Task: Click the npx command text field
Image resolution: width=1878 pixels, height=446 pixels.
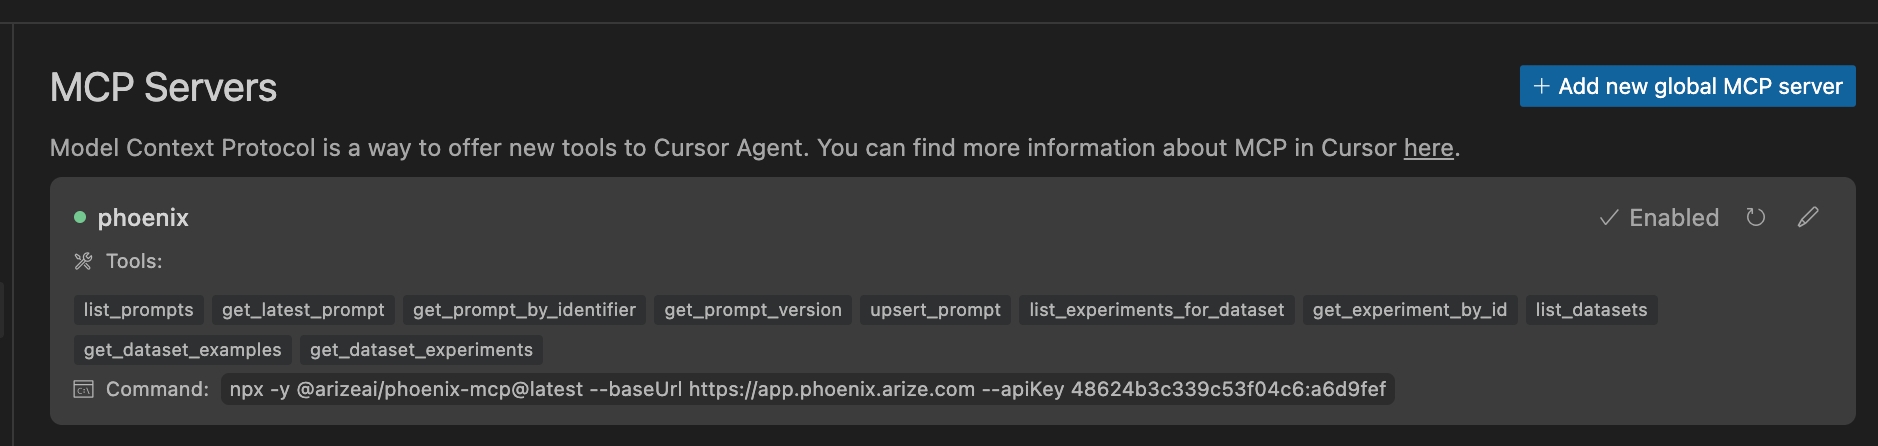Action: coord(807,389)
